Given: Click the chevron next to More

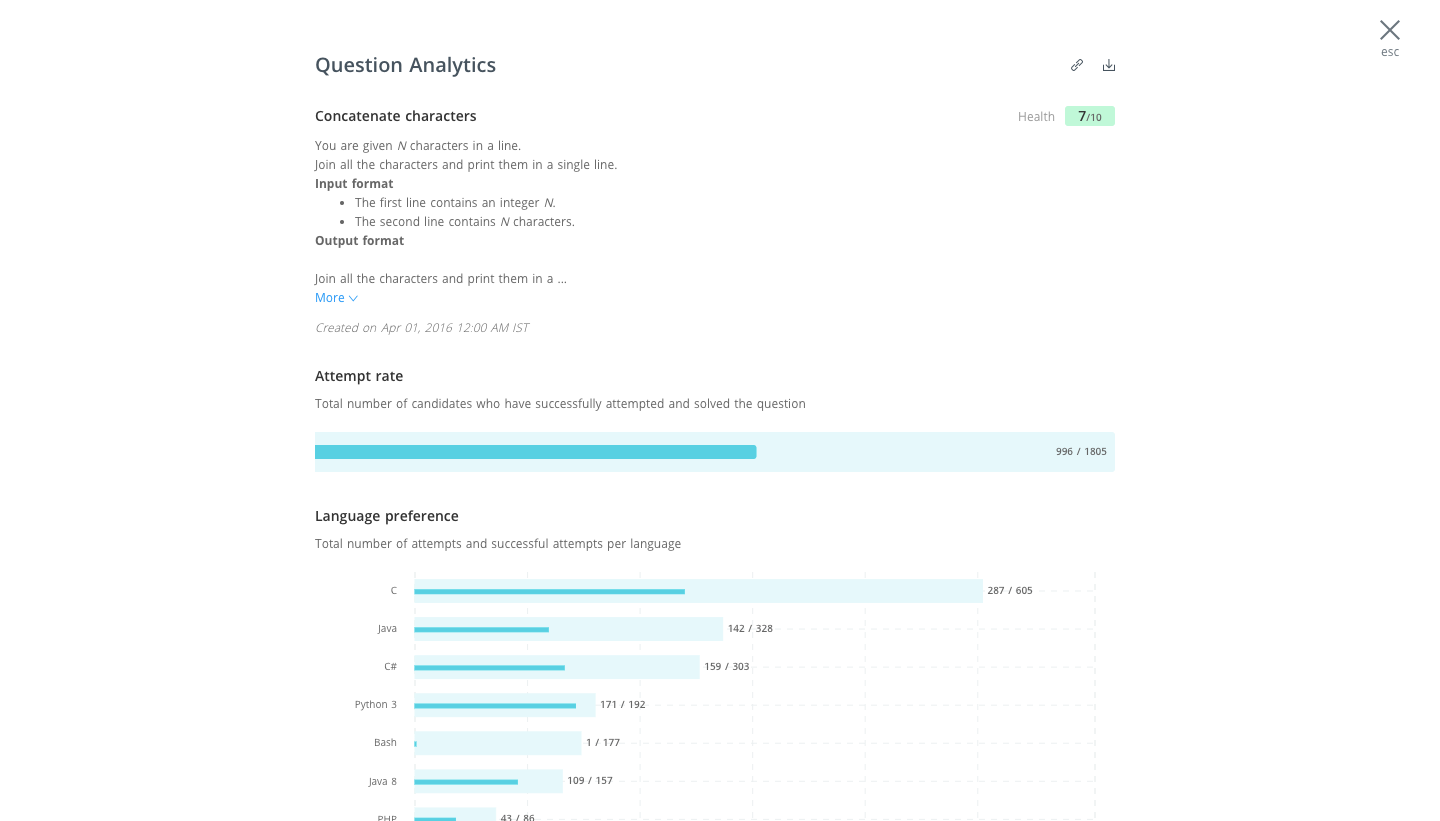Looking at the screenshot, I should 353,297.
